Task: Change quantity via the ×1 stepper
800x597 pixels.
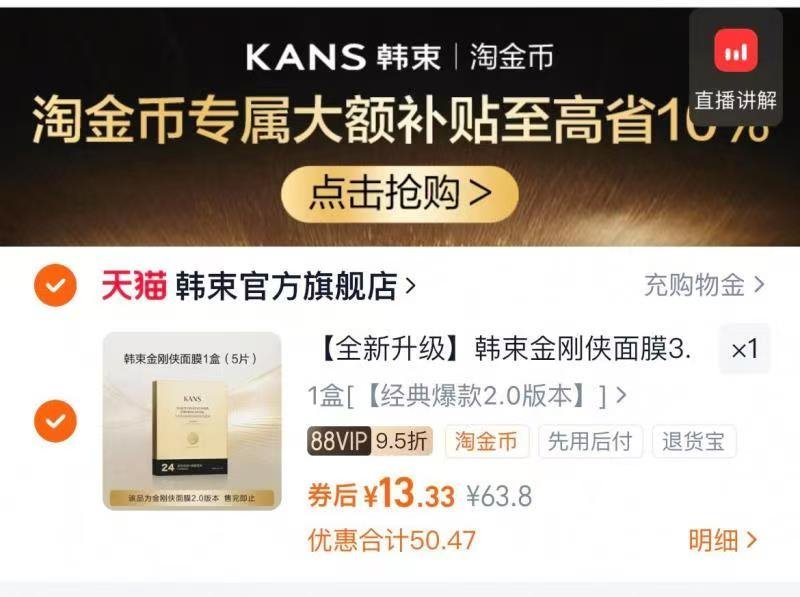Action: (x=744, y=349)
